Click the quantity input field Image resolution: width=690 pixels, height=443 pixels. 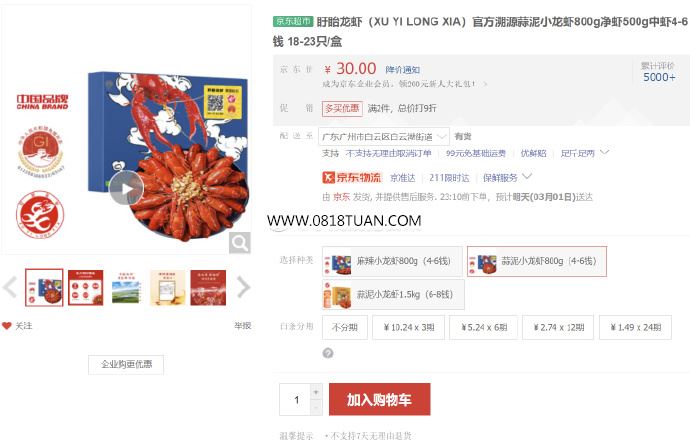click(x=295, y=399)
